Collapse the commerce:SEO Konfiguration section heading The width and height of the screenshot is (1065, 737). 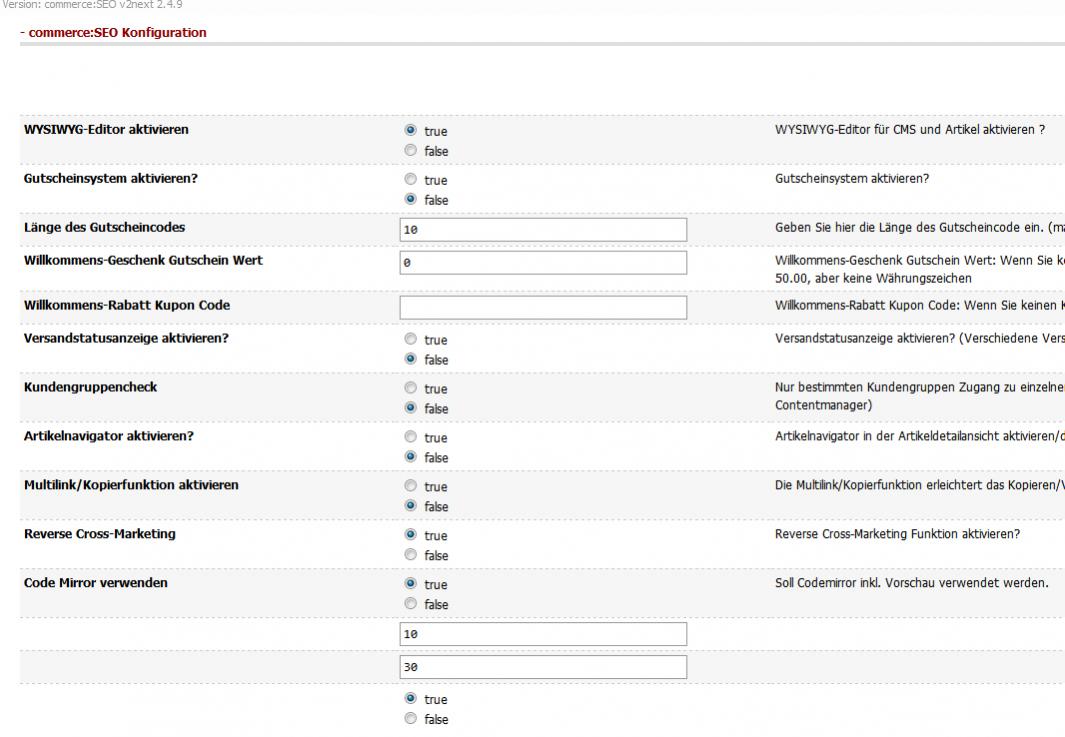(x=113, y=33)
